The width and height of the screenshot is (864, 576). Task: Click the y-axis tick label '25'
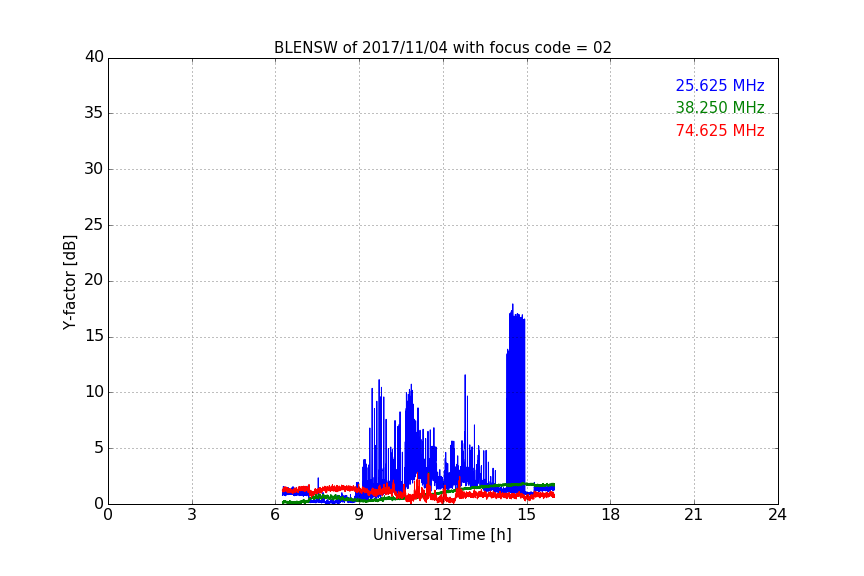94,224
